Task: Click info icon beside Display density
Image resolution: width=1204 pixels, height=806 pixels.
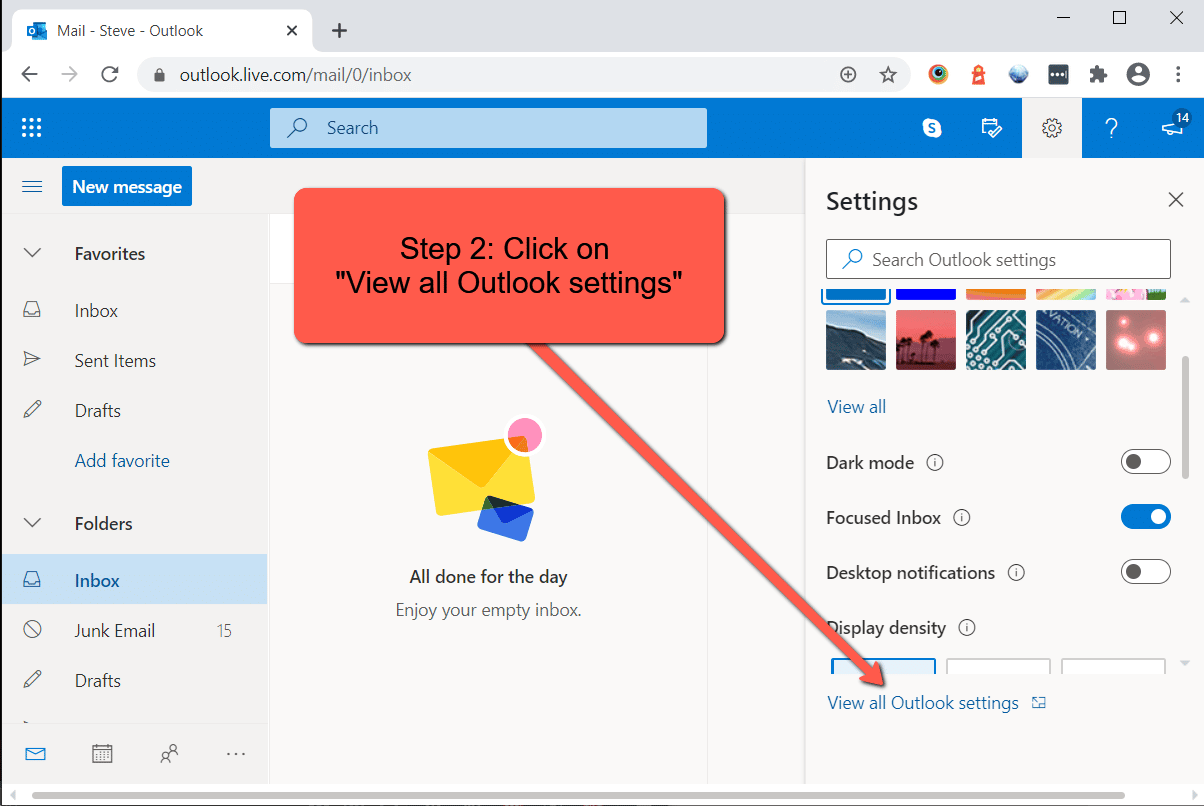Action: [x=967, y=628]
